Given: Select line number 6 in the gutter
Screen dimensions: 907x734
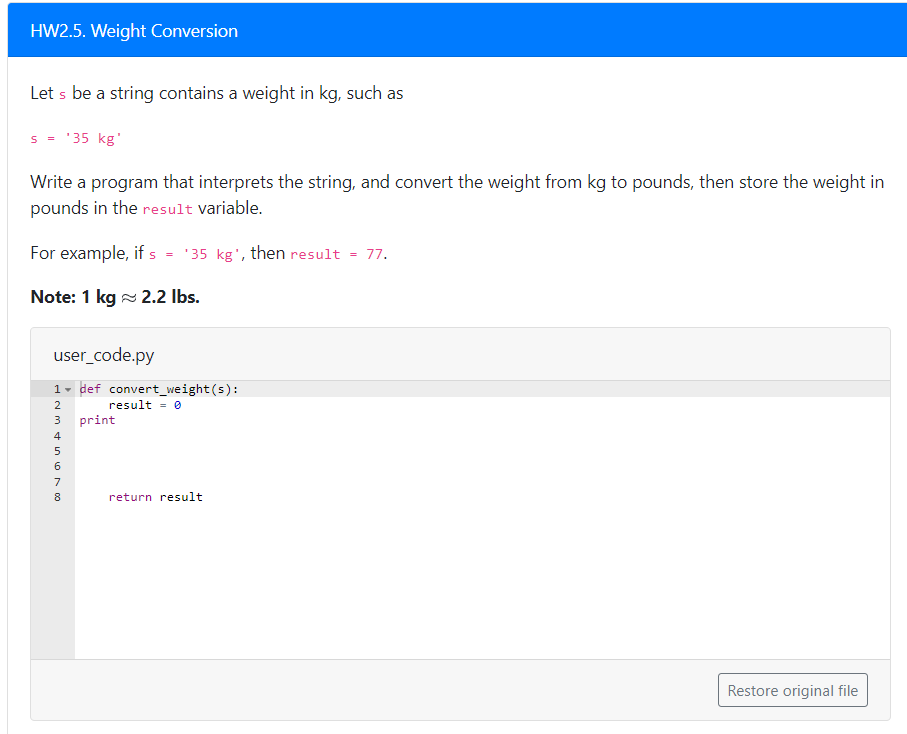Looking at the screenshot, I should [x=57, y=466].
